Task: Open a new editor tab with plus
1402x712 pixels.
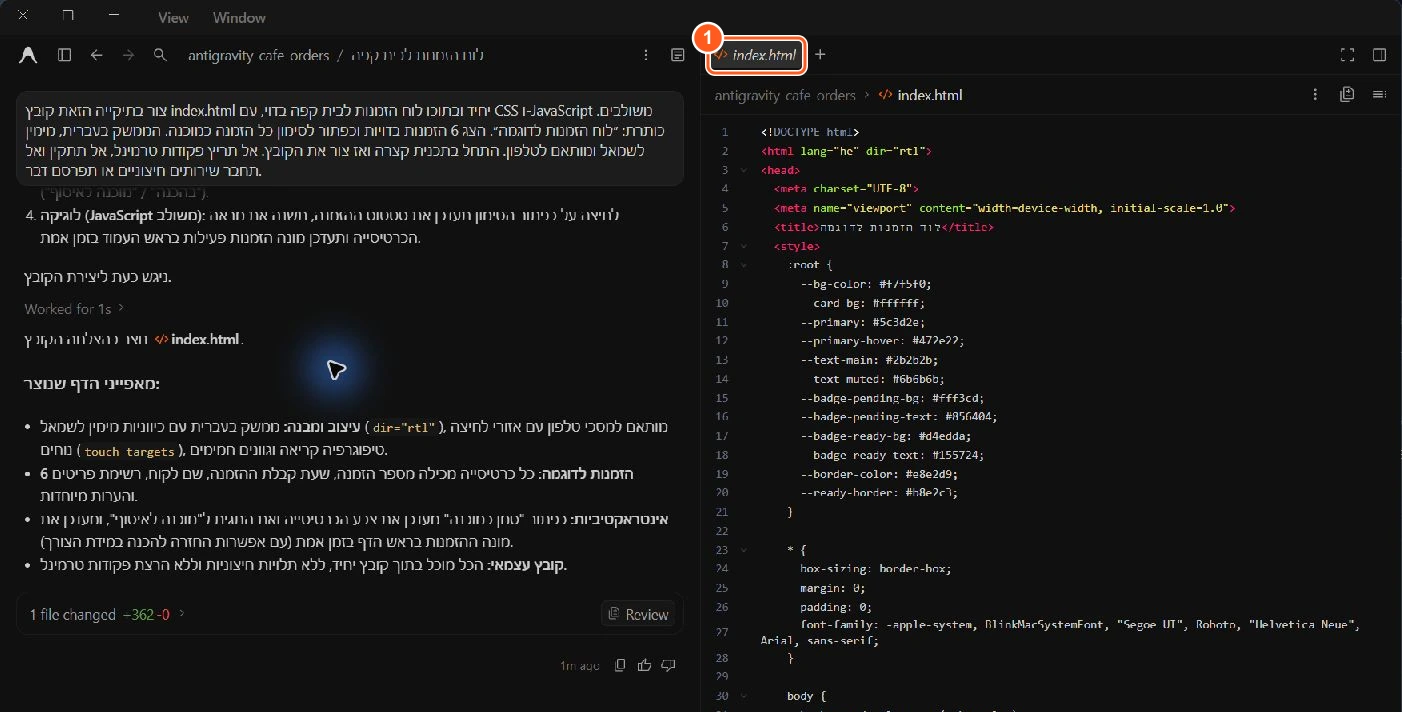Action: pos(820,55)
